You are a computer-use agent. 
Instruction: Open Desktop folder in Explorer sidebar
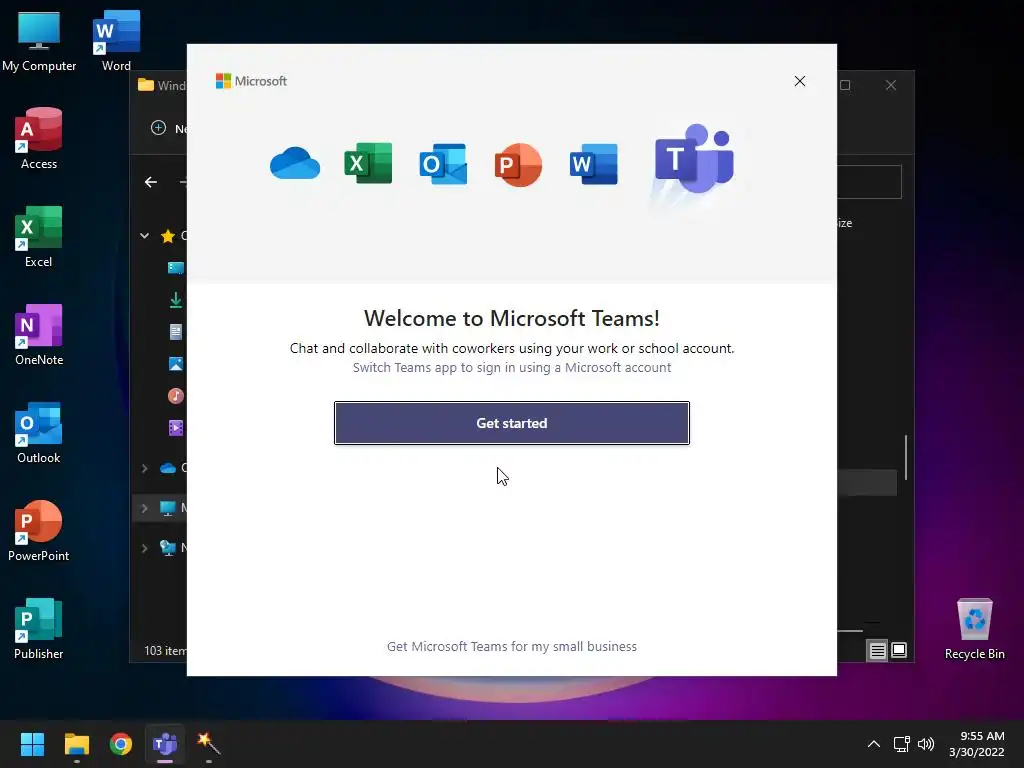coord(176,268)
